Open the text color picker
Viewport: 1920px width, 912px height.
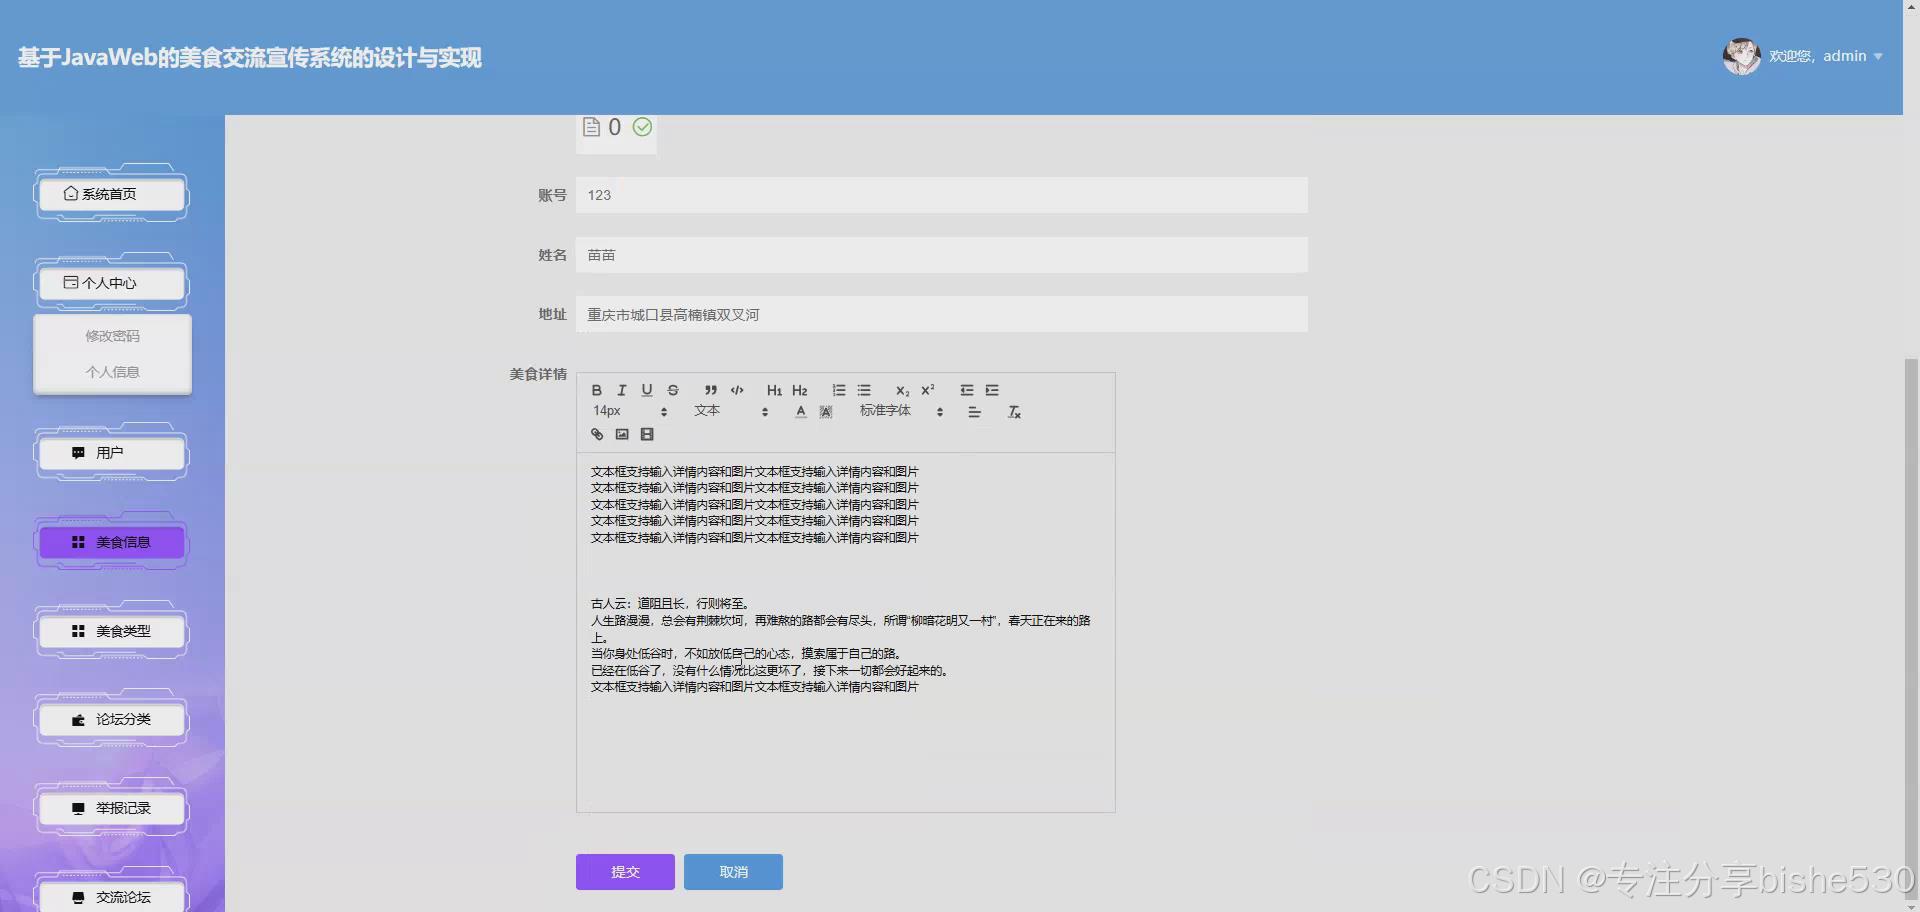pyautogui.click(x=800, y=411)
